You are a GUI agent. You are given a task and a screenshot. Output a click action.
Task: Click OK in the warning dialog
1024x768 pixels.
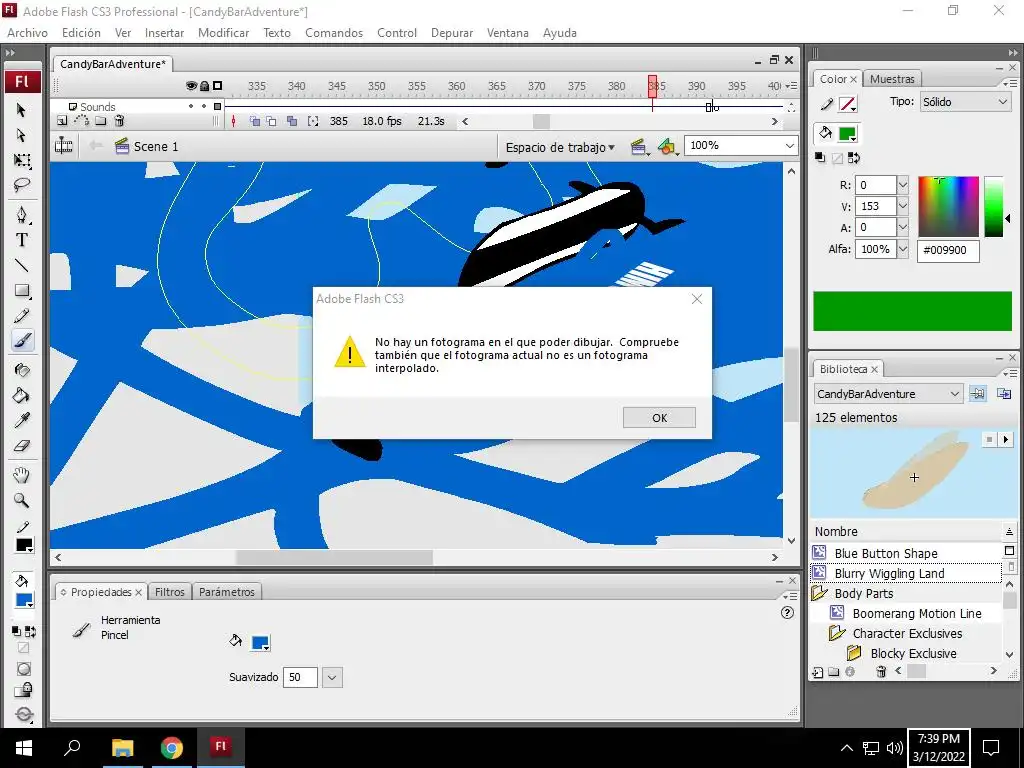tap(659, 418)
